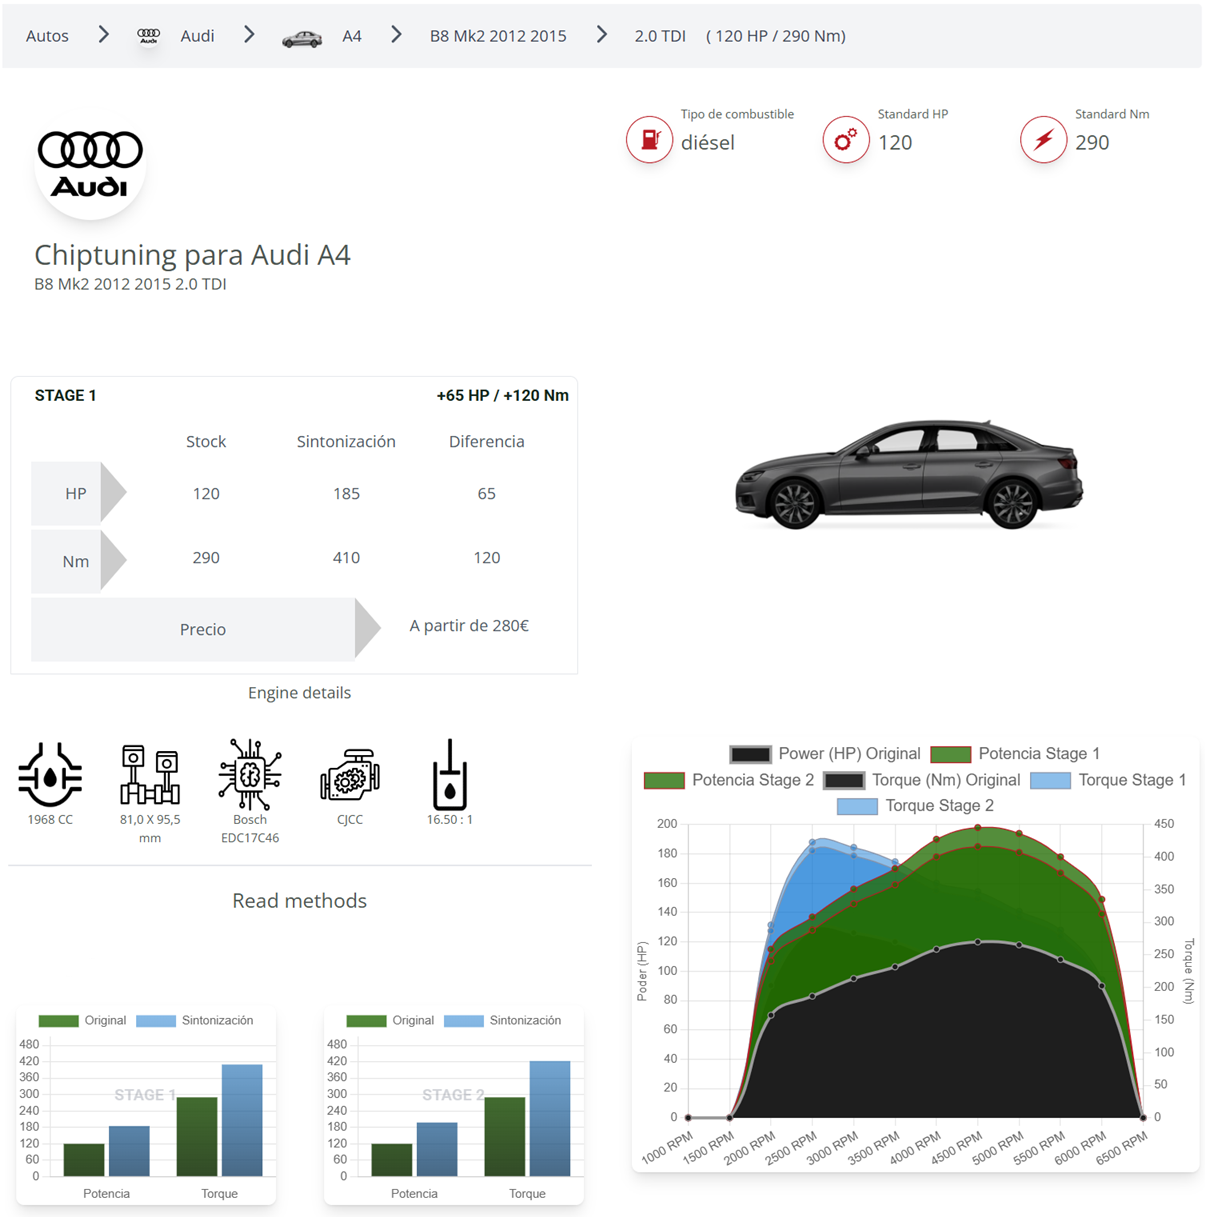Image resolution: width=1205 pixels, height=1217 pixels.
Task: Click the +65 HP / +120 Nm label
Action: [x=502, y=395]
